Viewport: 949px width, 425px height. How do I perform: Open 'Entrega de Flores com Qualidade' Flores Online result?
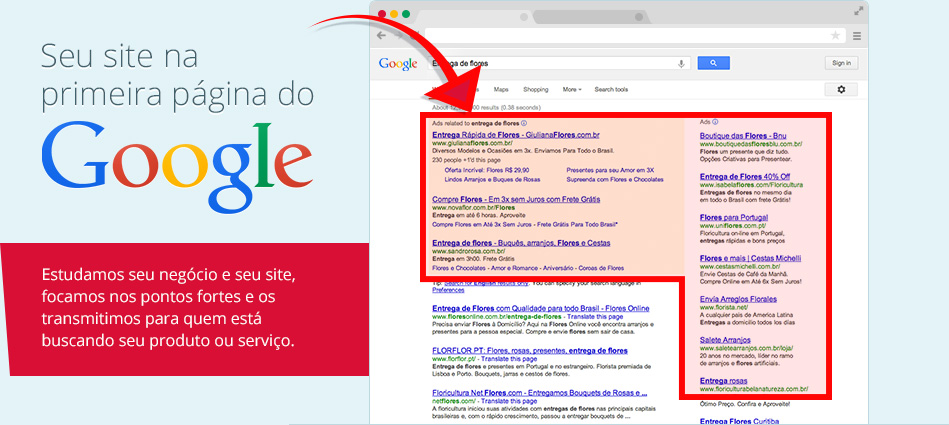point(540,308)
